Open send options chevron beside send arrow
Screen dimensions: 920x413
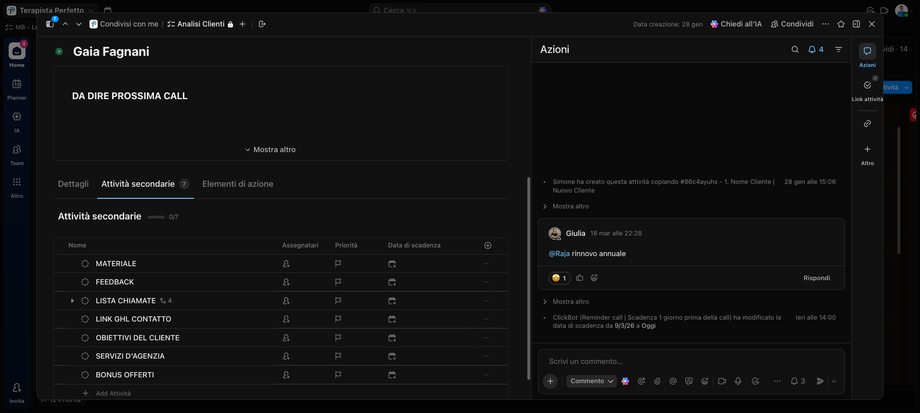pyautogui.click(x=833, y=381)
